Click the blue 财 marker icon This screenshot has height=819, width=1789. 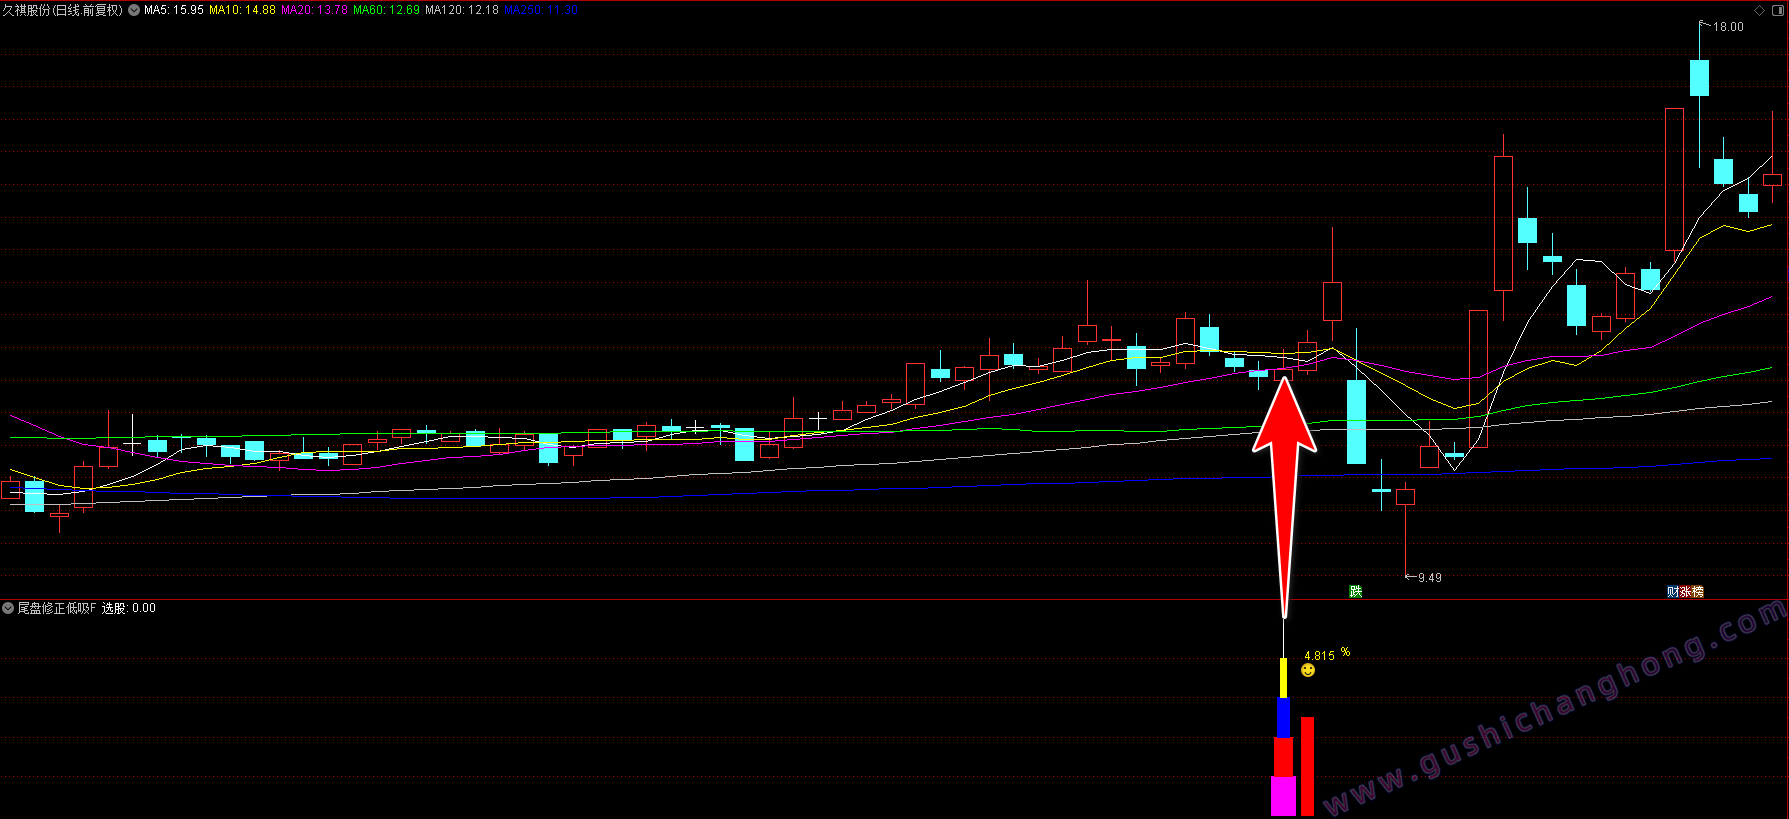(x=1673, y=591)
